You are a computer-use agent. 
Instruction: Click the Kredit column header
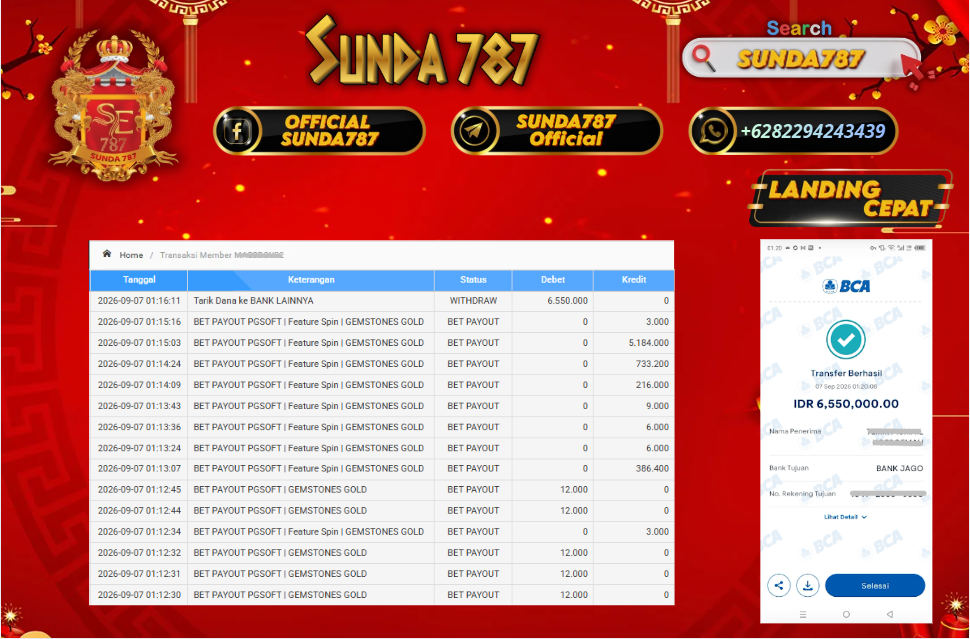point(633,280)
